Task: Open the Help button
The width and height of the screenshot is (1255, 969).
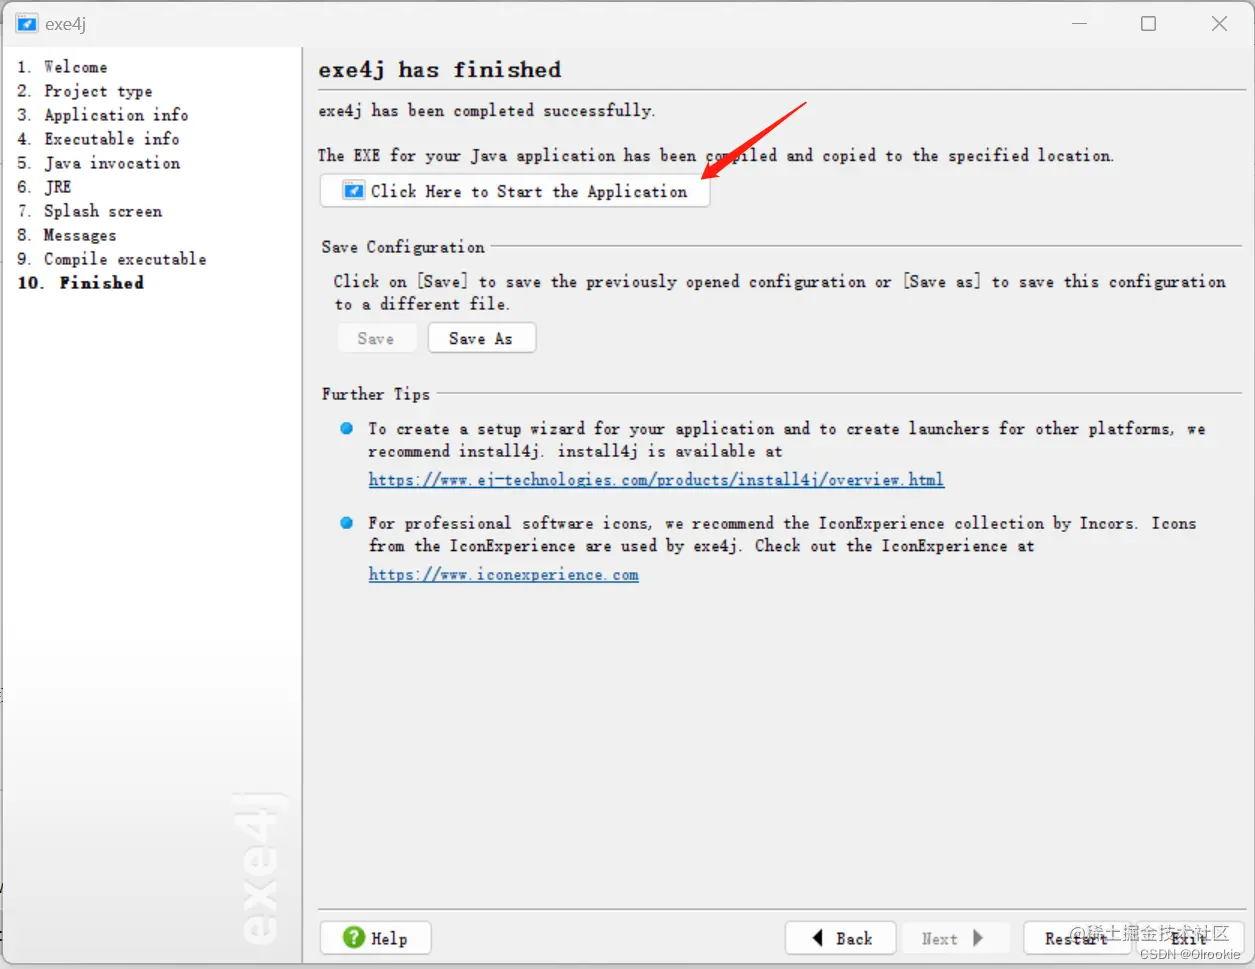Action: [376, 938]
